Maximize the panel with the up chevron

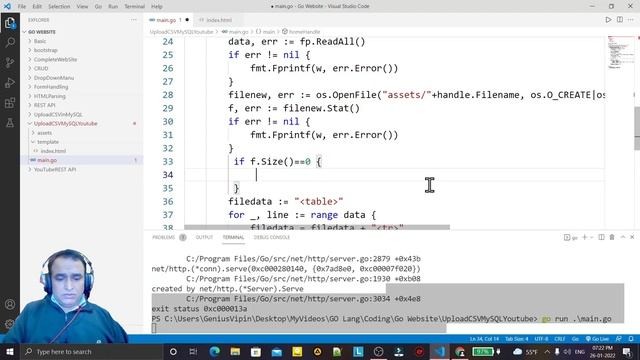coord(622,237)
